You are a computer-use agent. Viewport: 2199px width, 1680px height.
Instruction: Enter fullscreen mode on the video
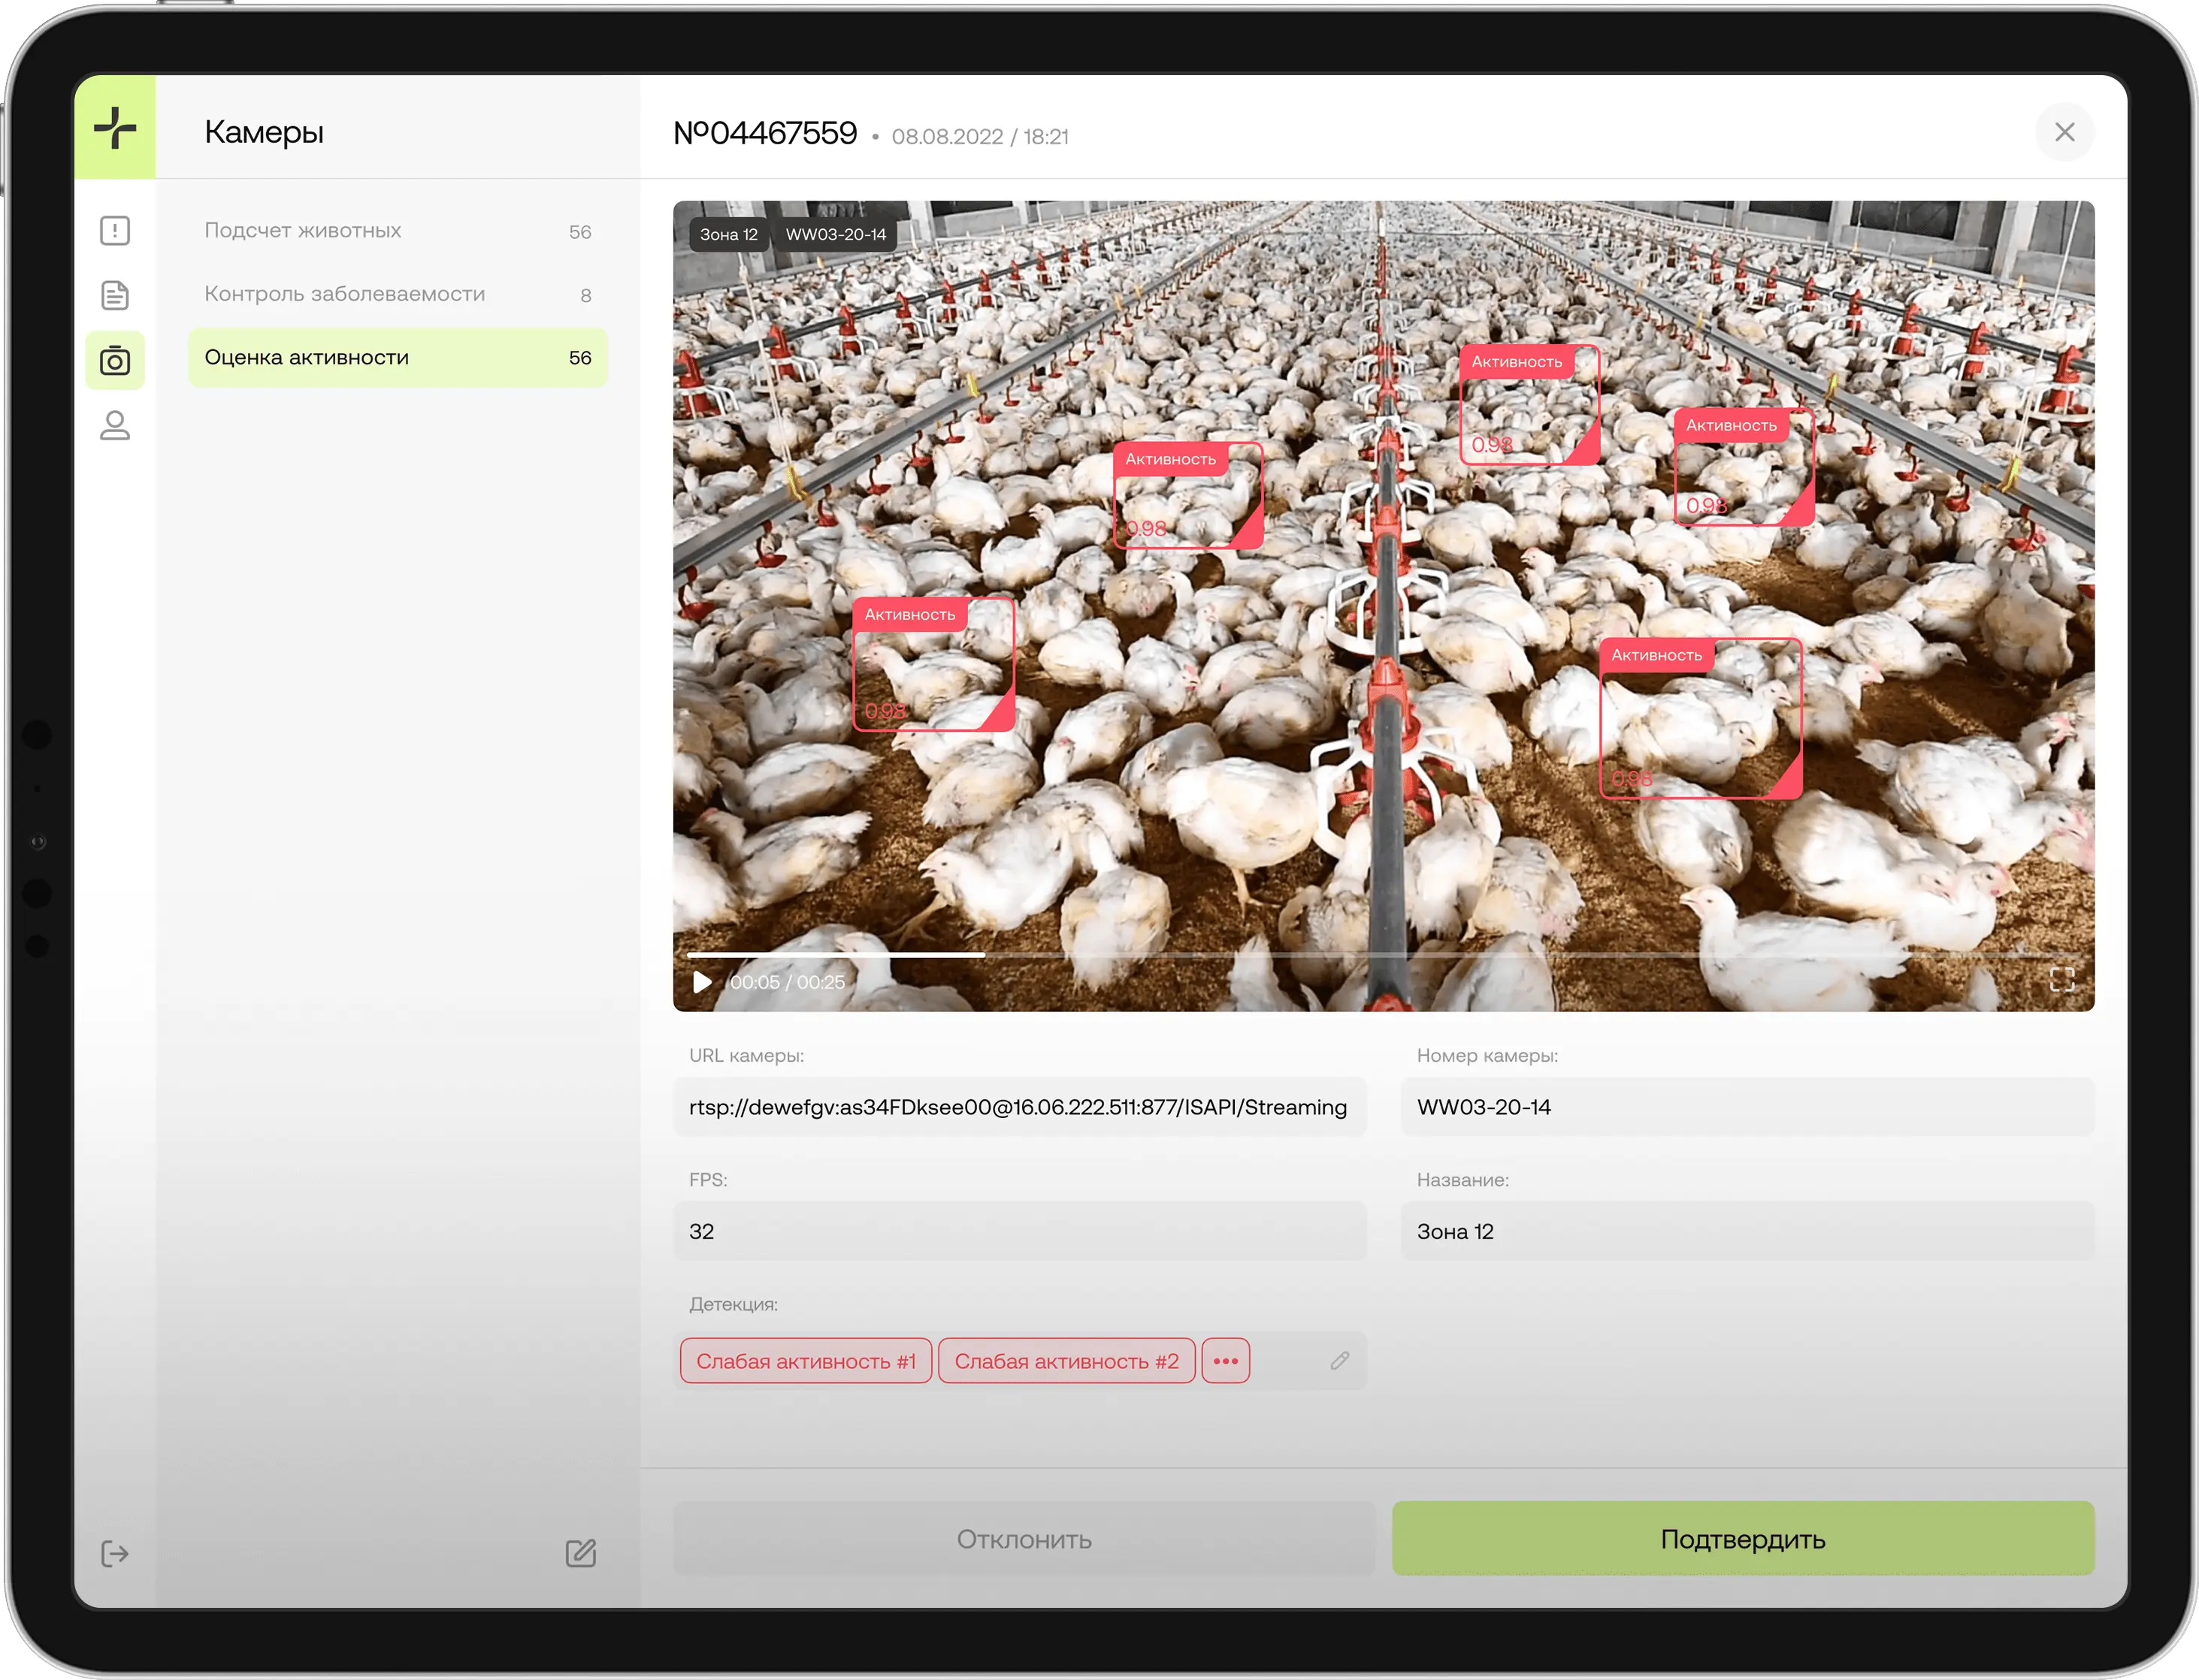pos(2061,979)
